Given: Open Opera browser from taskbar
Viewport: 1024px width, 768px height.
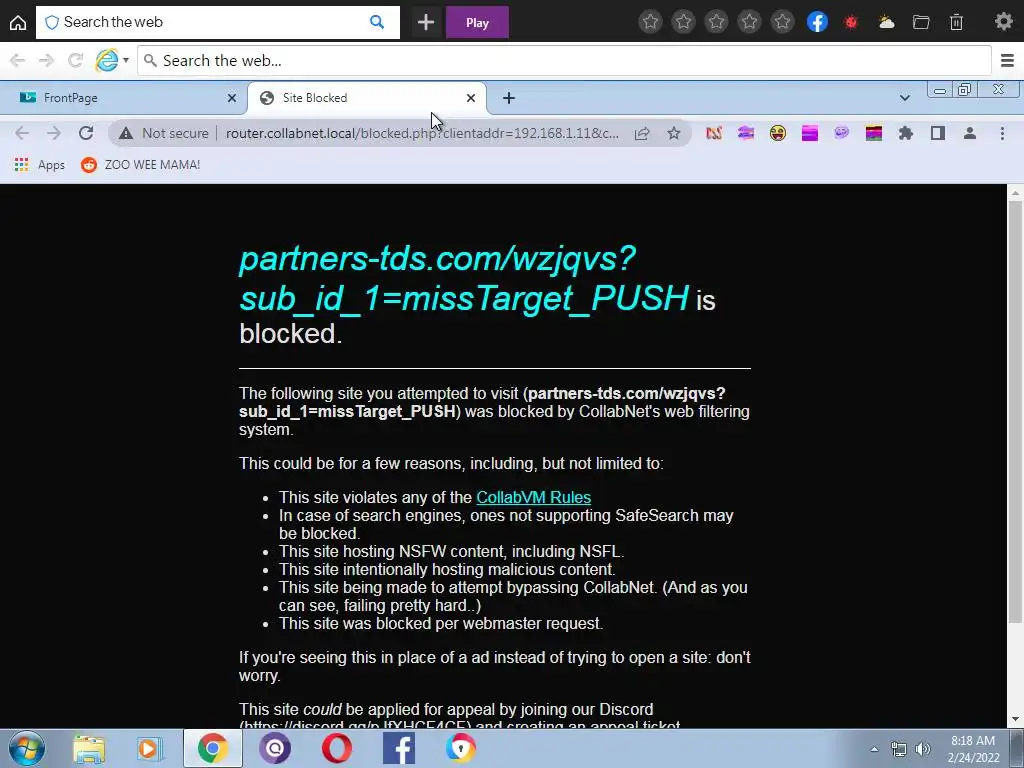Looking at the screenshot, I should click(337, 748).
